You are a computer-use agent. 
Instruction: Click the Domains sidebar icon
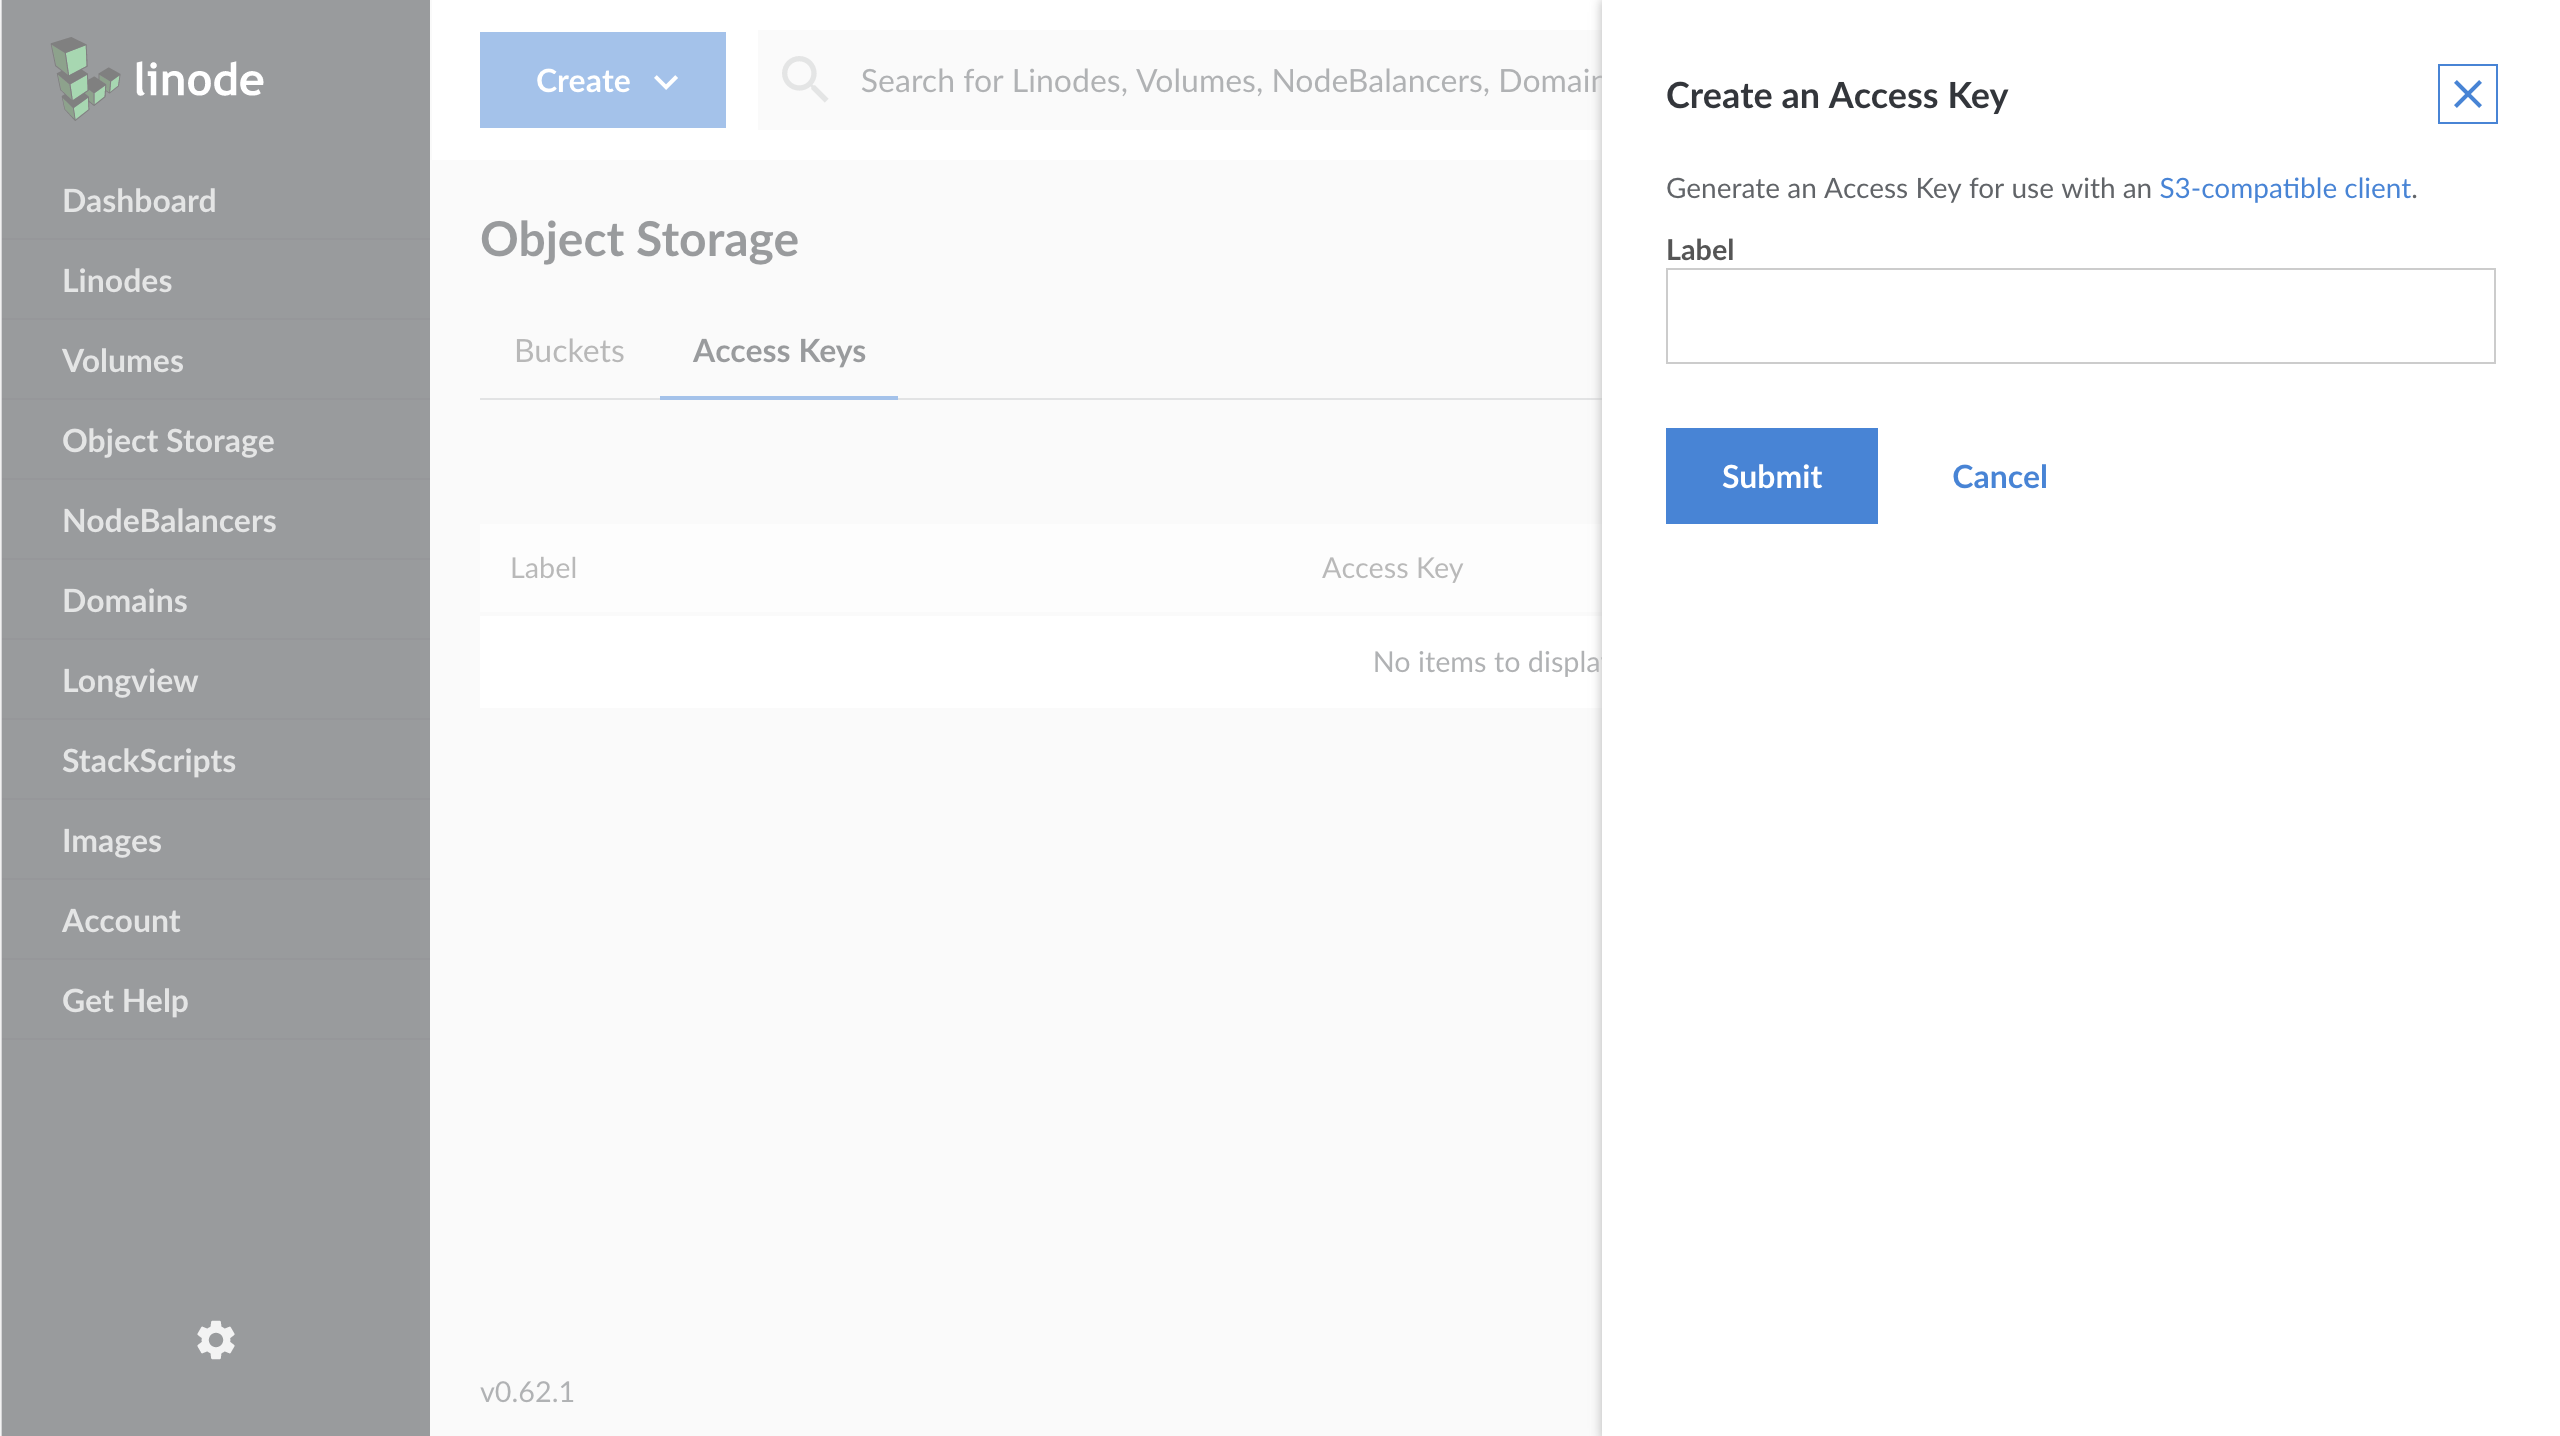(125, 599)
